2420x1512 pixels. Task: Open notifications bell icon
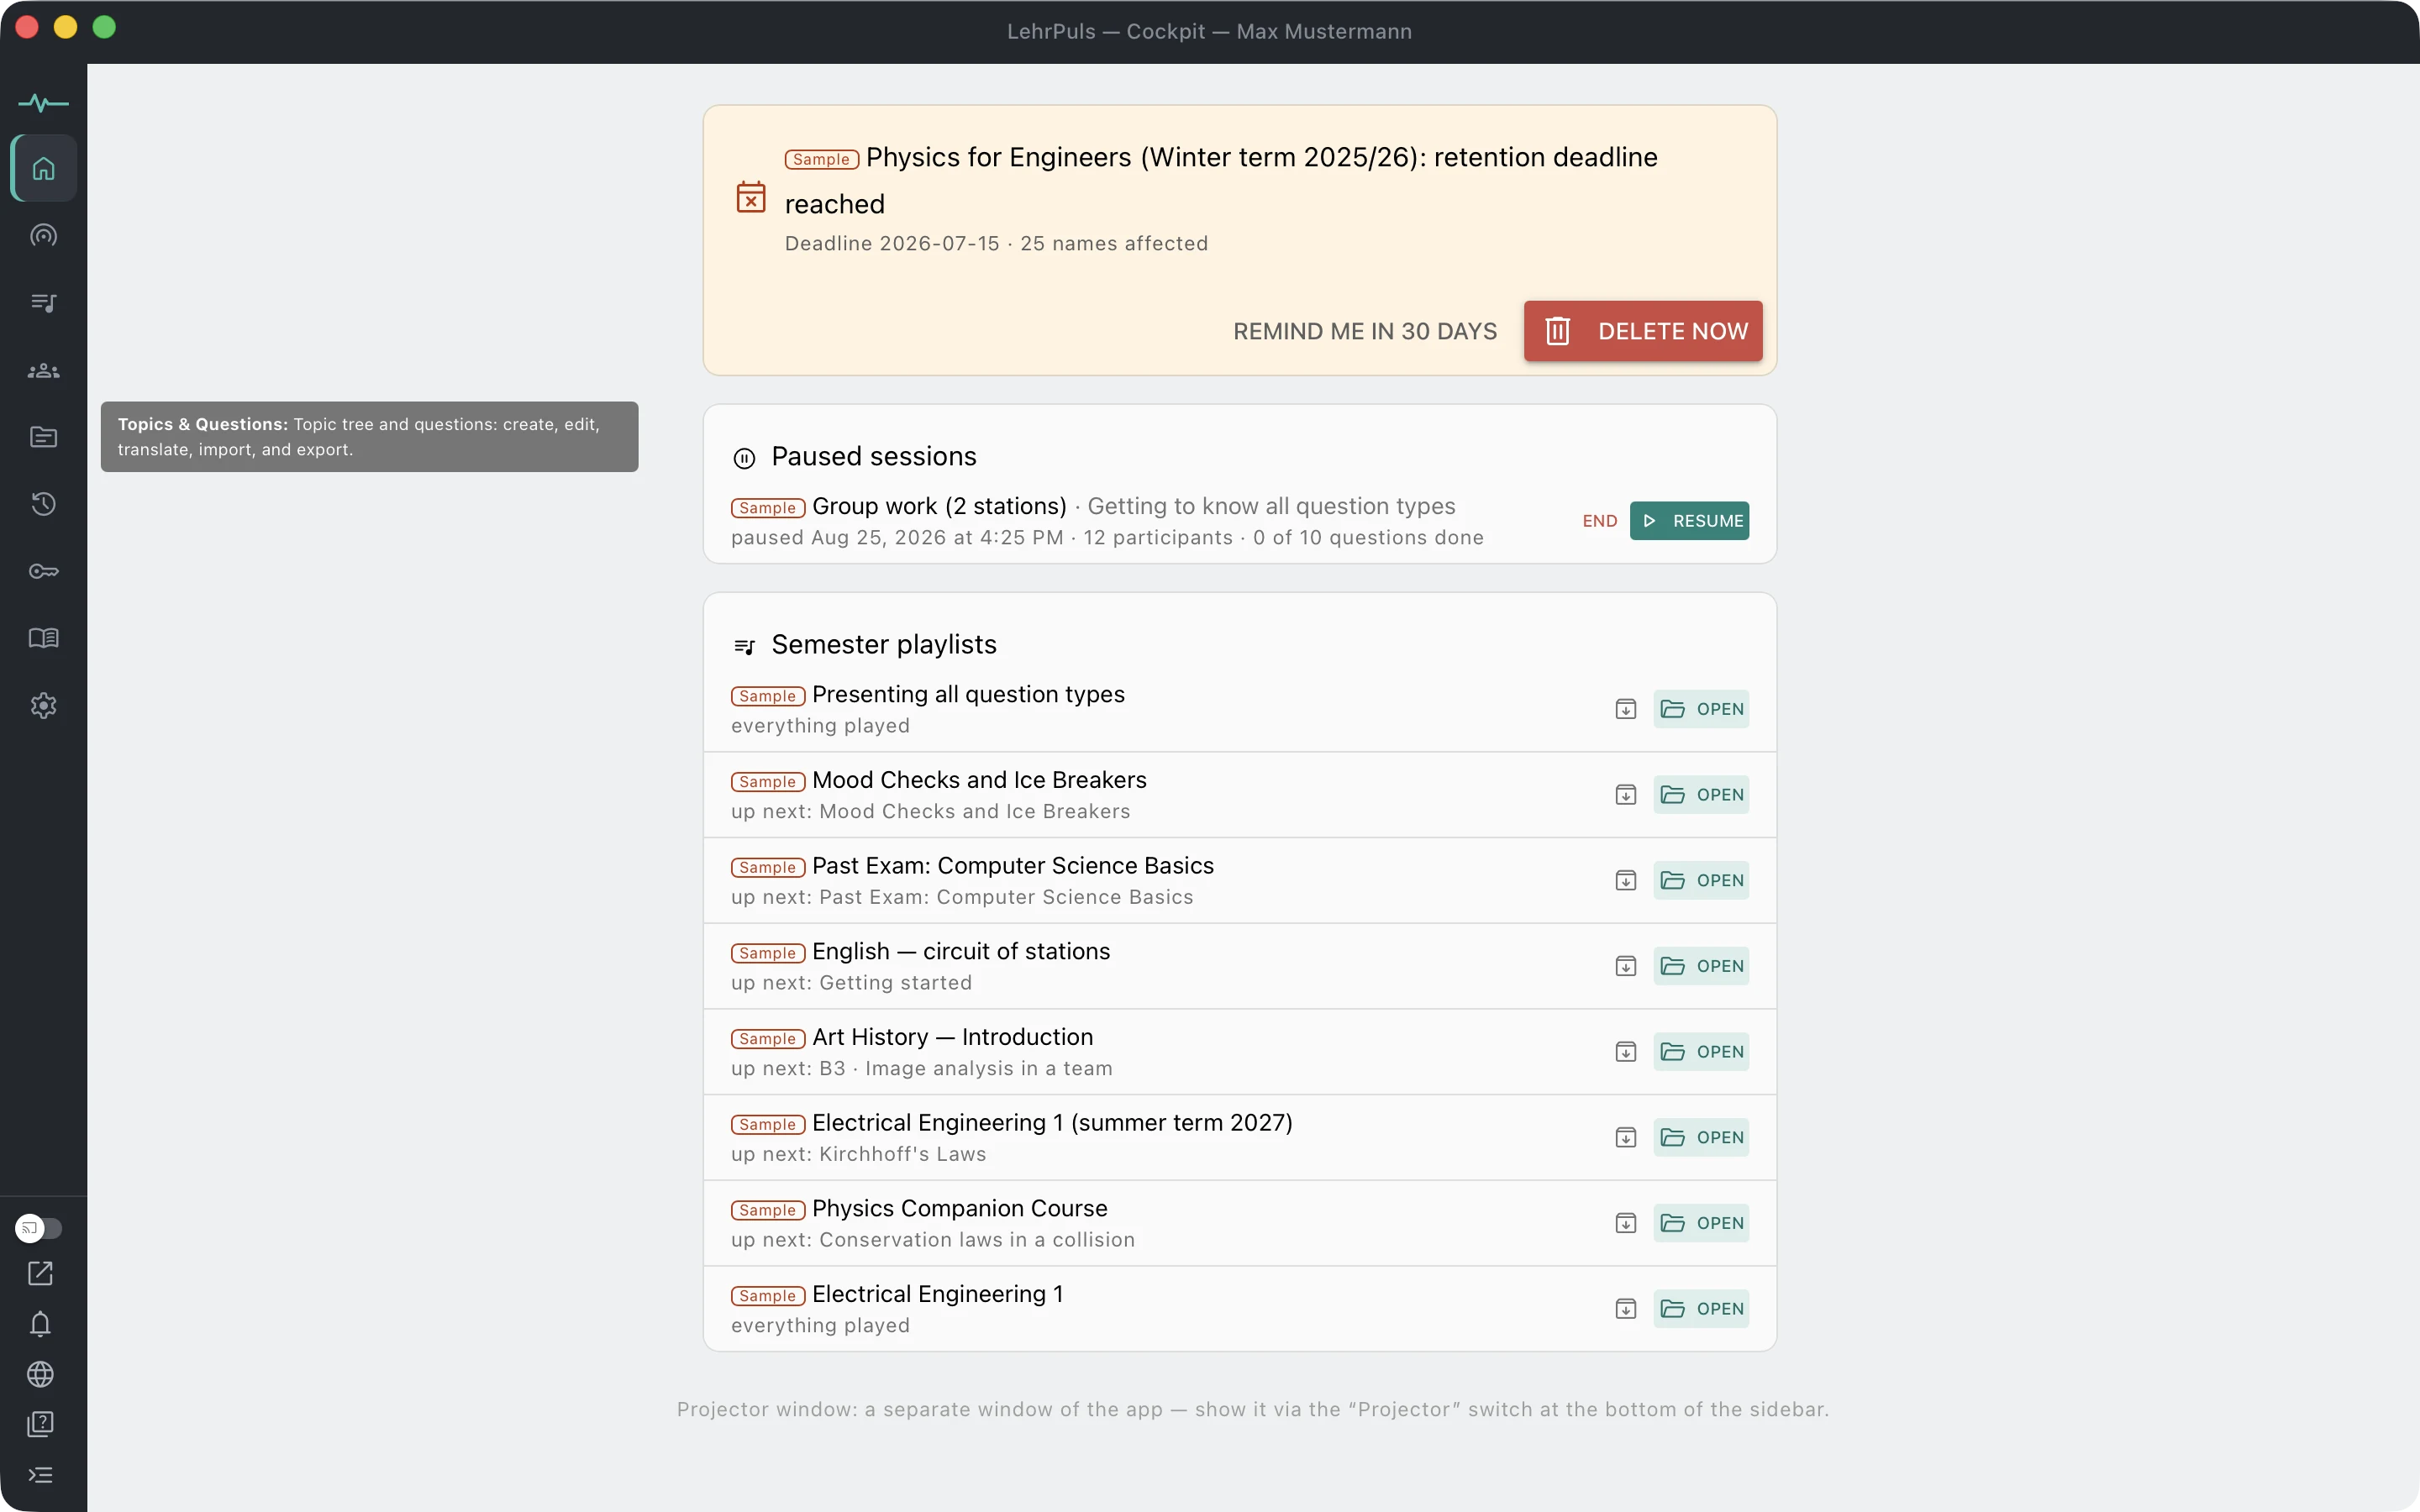click(x=40, y=1324)
